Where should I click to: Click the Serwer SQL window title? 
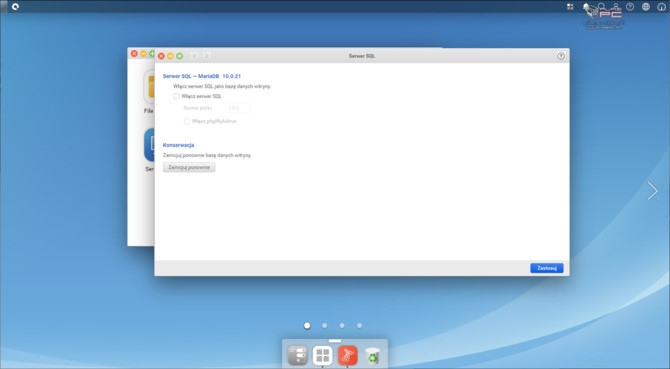click(362, 56)
